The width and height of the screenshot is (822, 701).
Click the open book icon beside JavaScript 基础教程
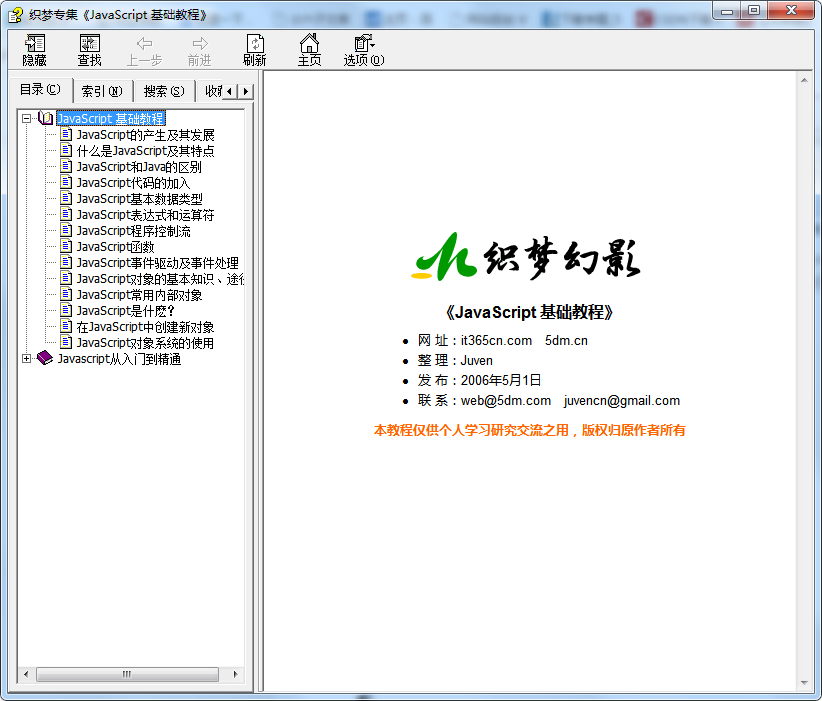point(46,119)
